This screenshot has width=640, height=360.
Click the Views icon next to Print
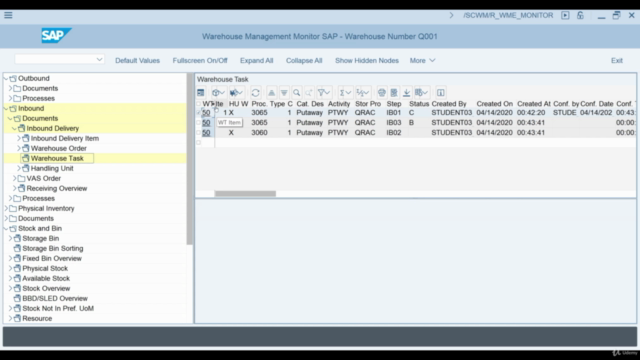tap(394, 93)
